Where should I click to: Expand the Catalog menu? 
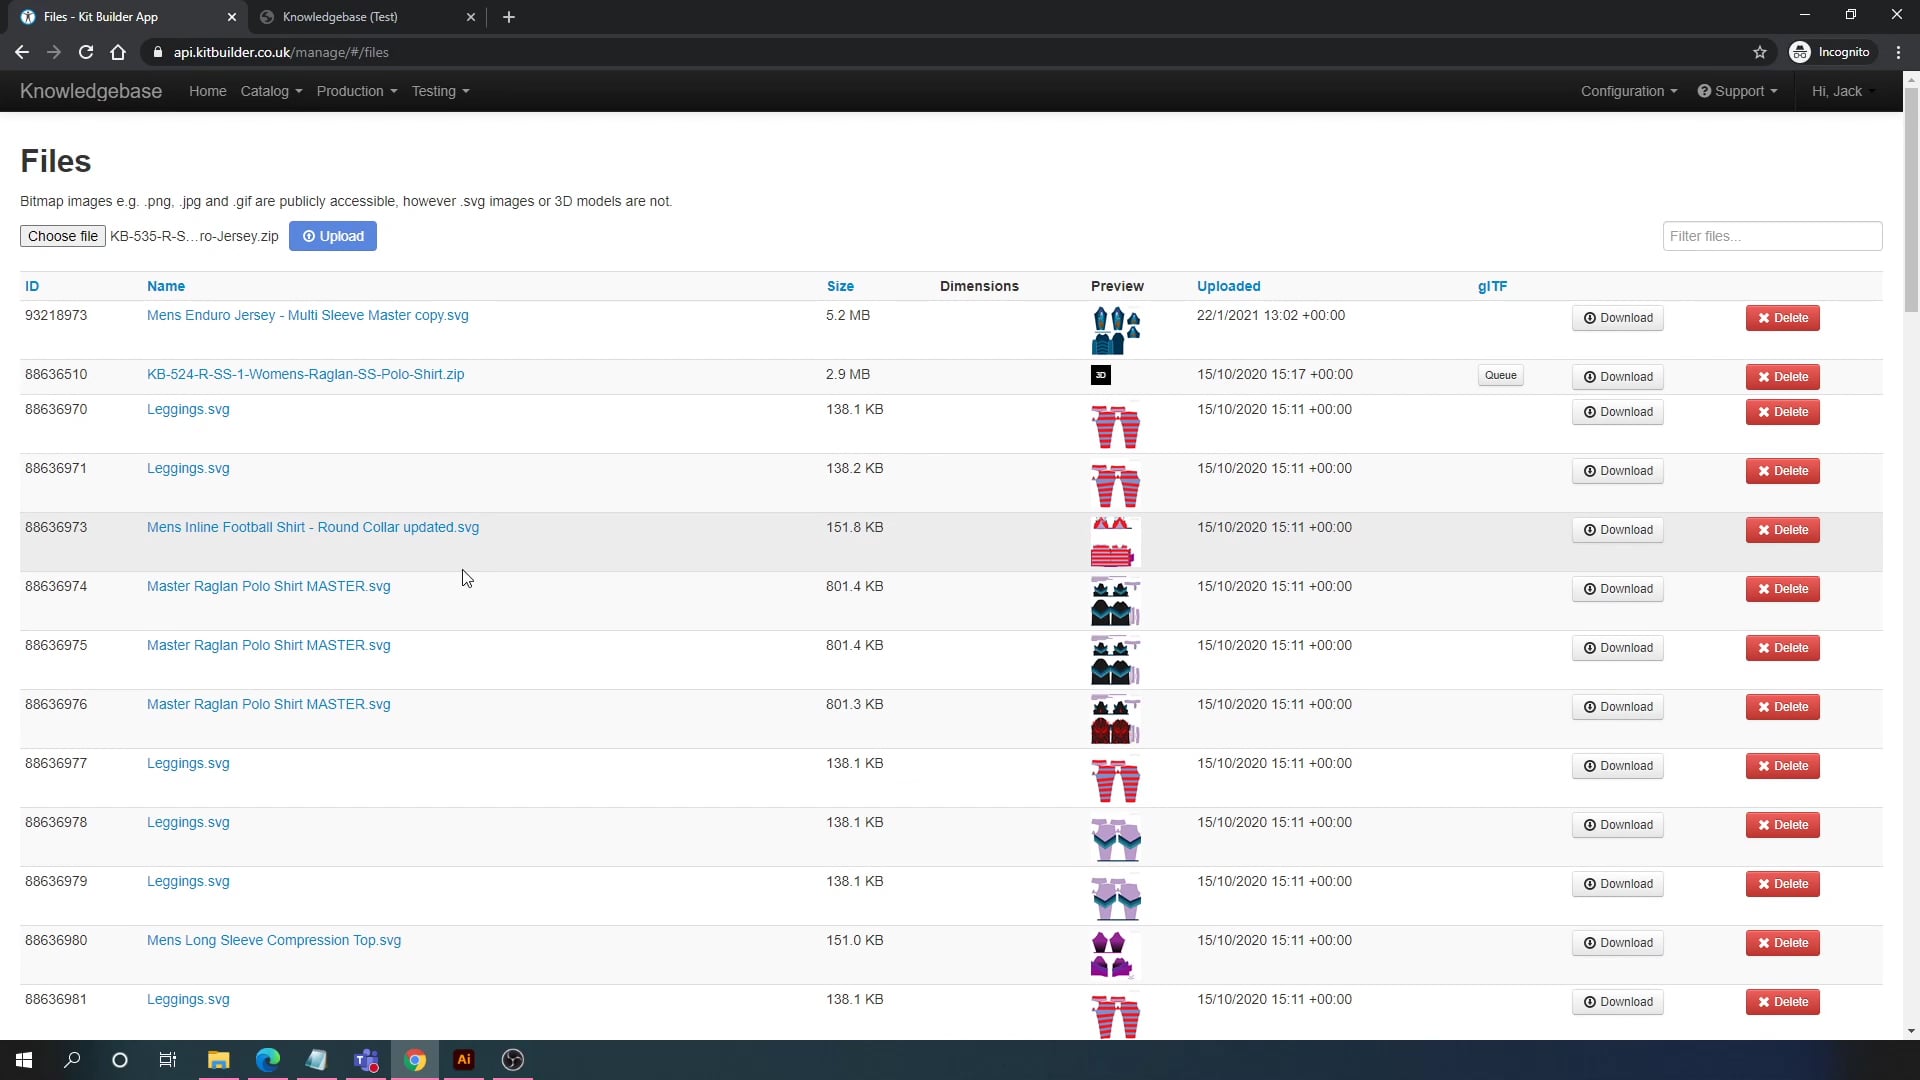271,91
